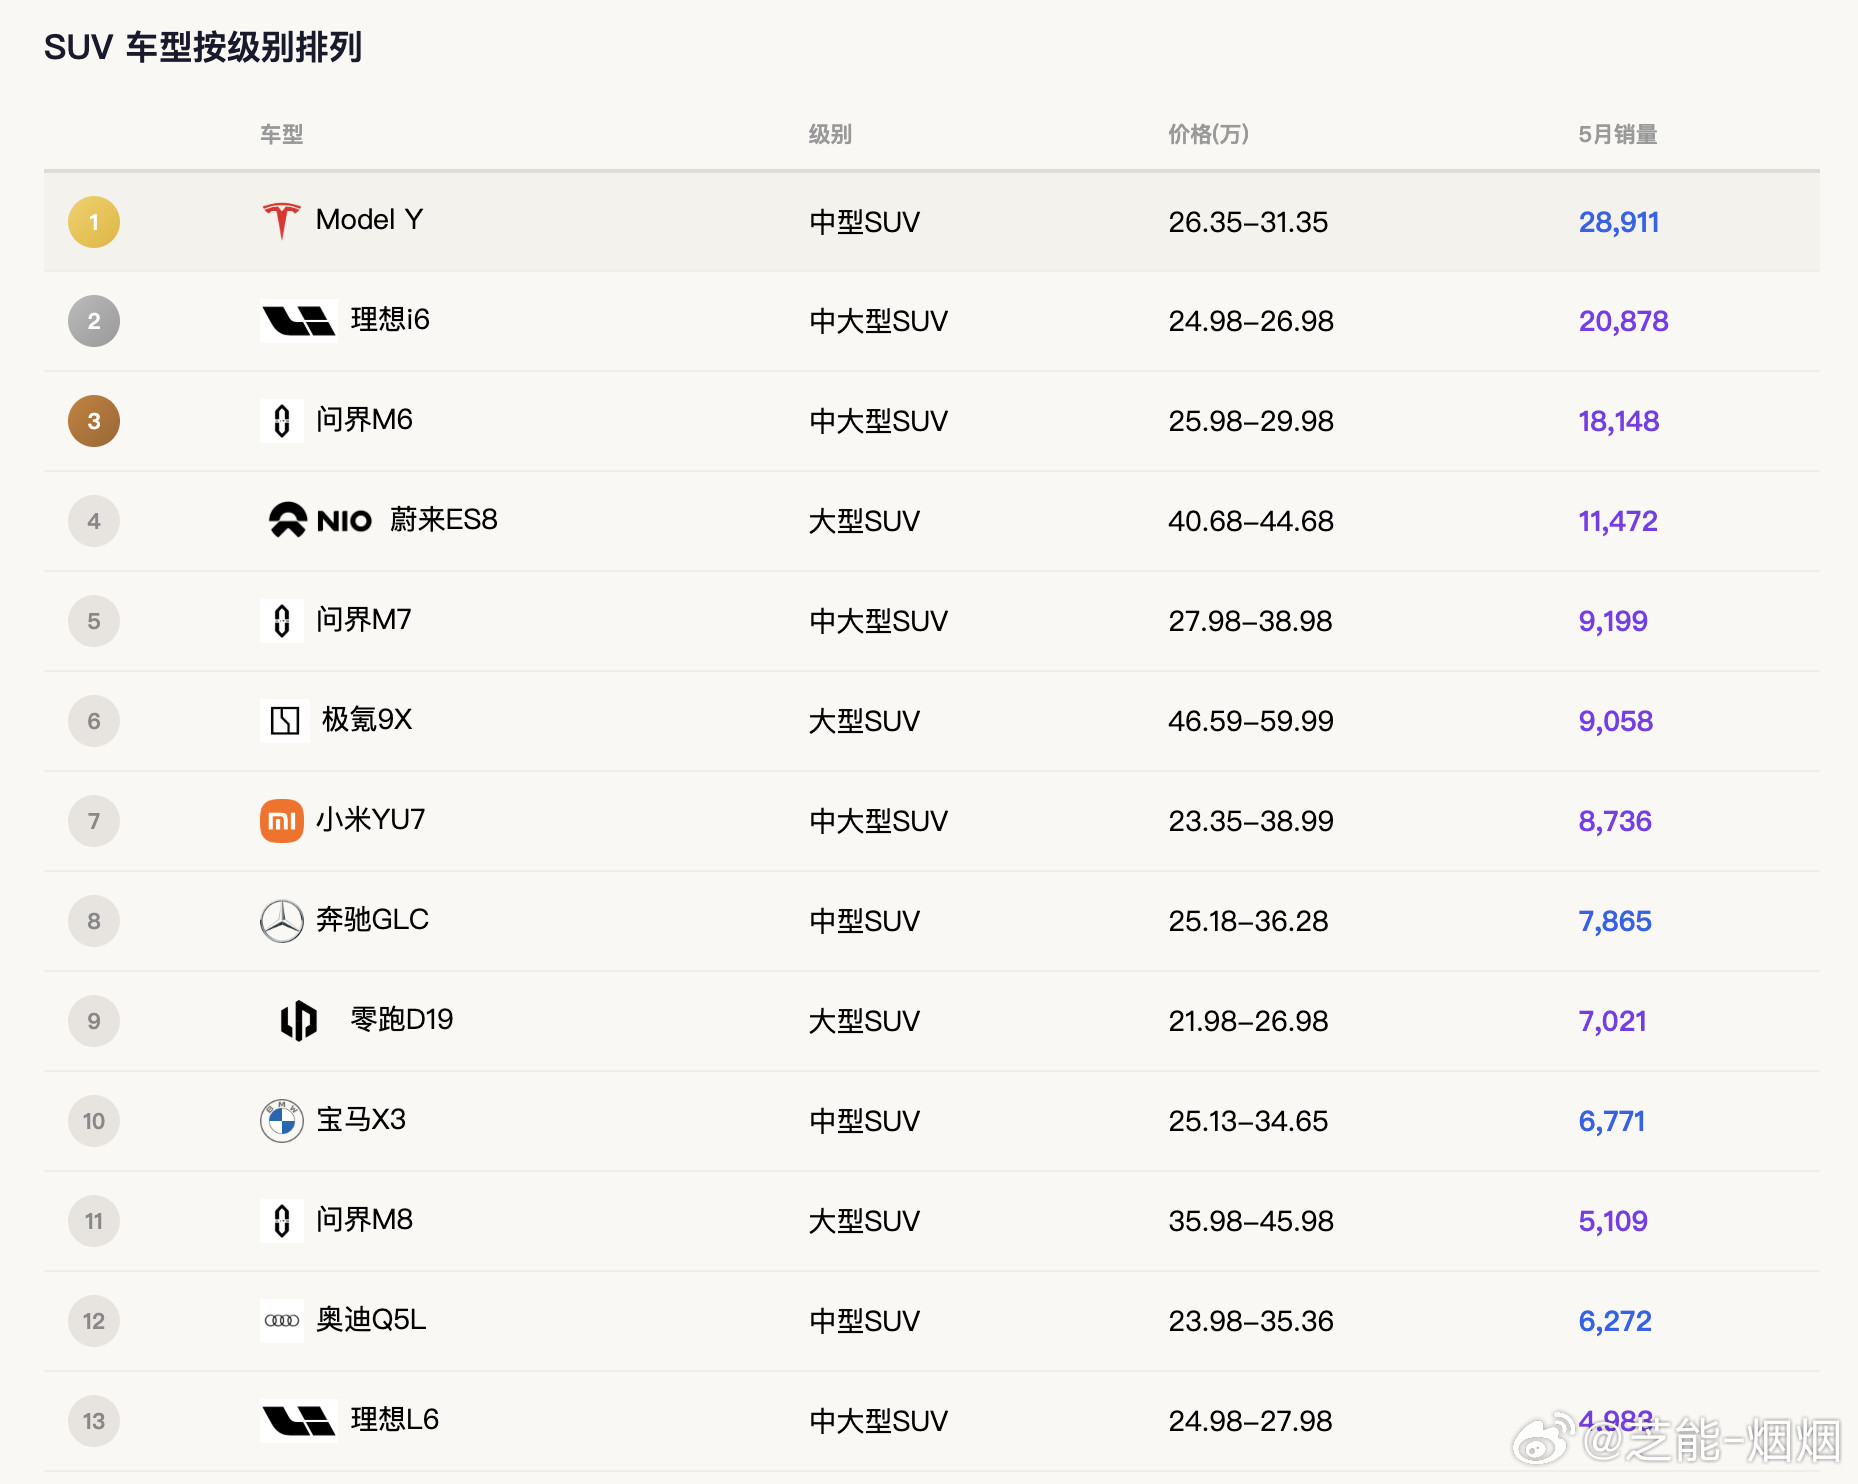Click sales figure 7,865
Screen dimensions: 1858x1484
click(x=1615, y=921)
